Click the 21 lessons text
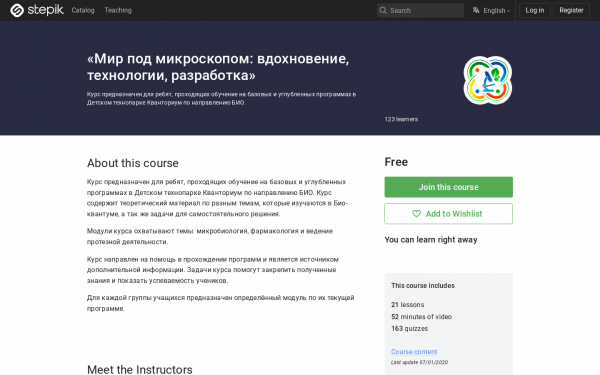 point(408,305)
